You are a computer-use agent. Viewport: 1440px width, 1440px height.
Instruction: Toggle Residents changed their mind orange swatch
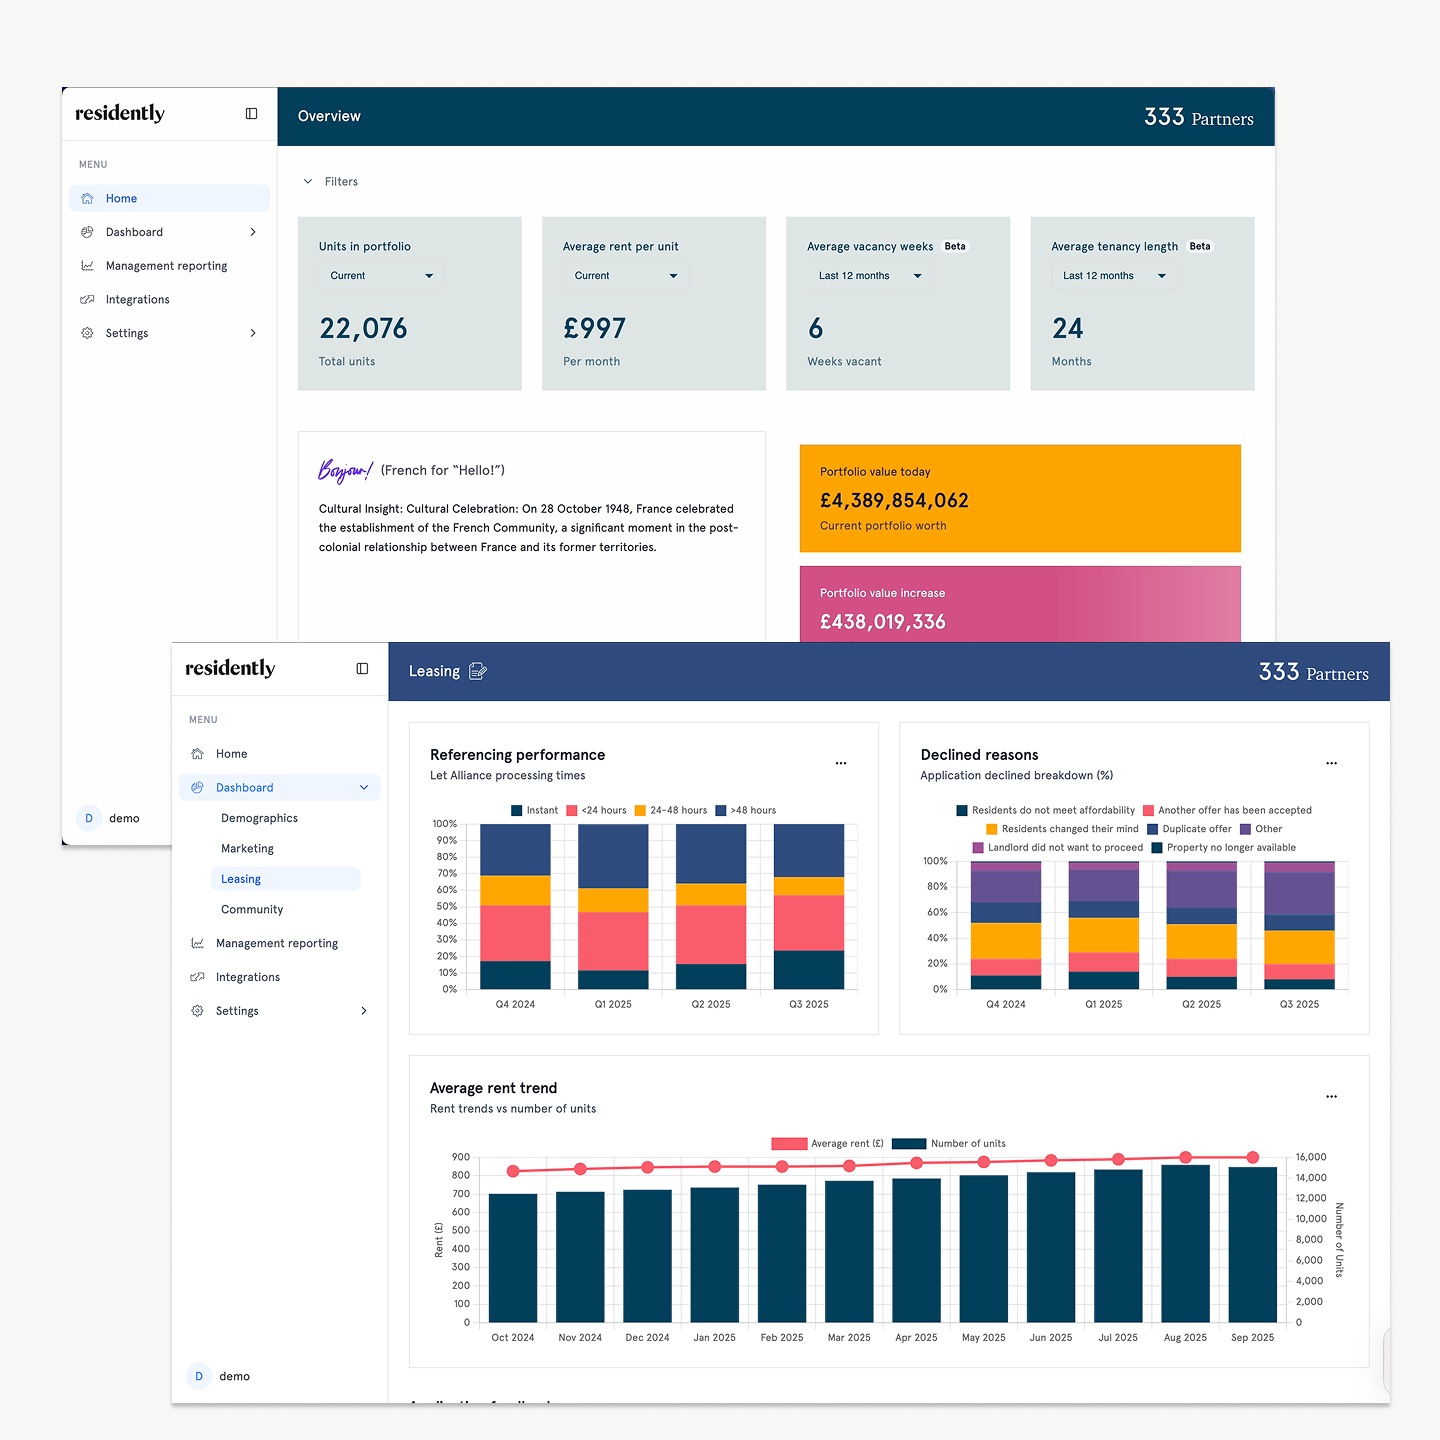click(x=992, y=829)
